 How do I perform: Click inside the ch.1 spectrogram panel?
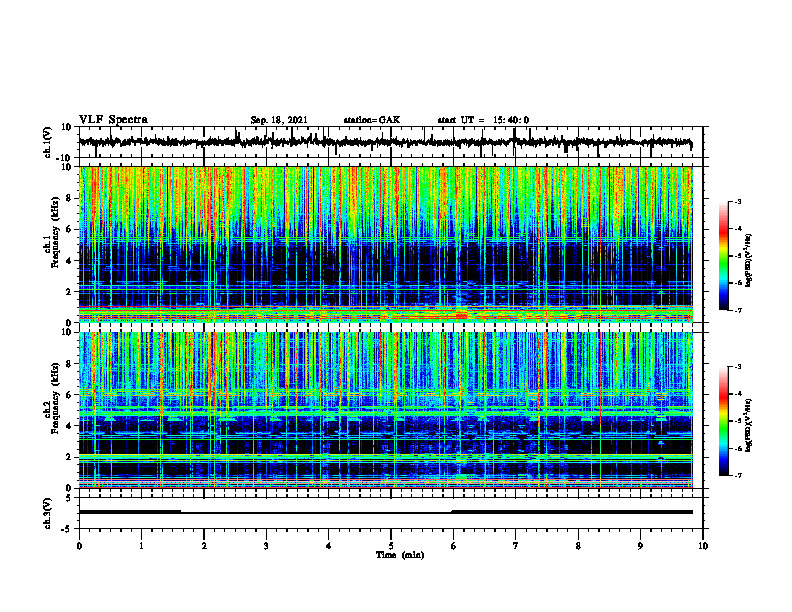pos(386,244)
